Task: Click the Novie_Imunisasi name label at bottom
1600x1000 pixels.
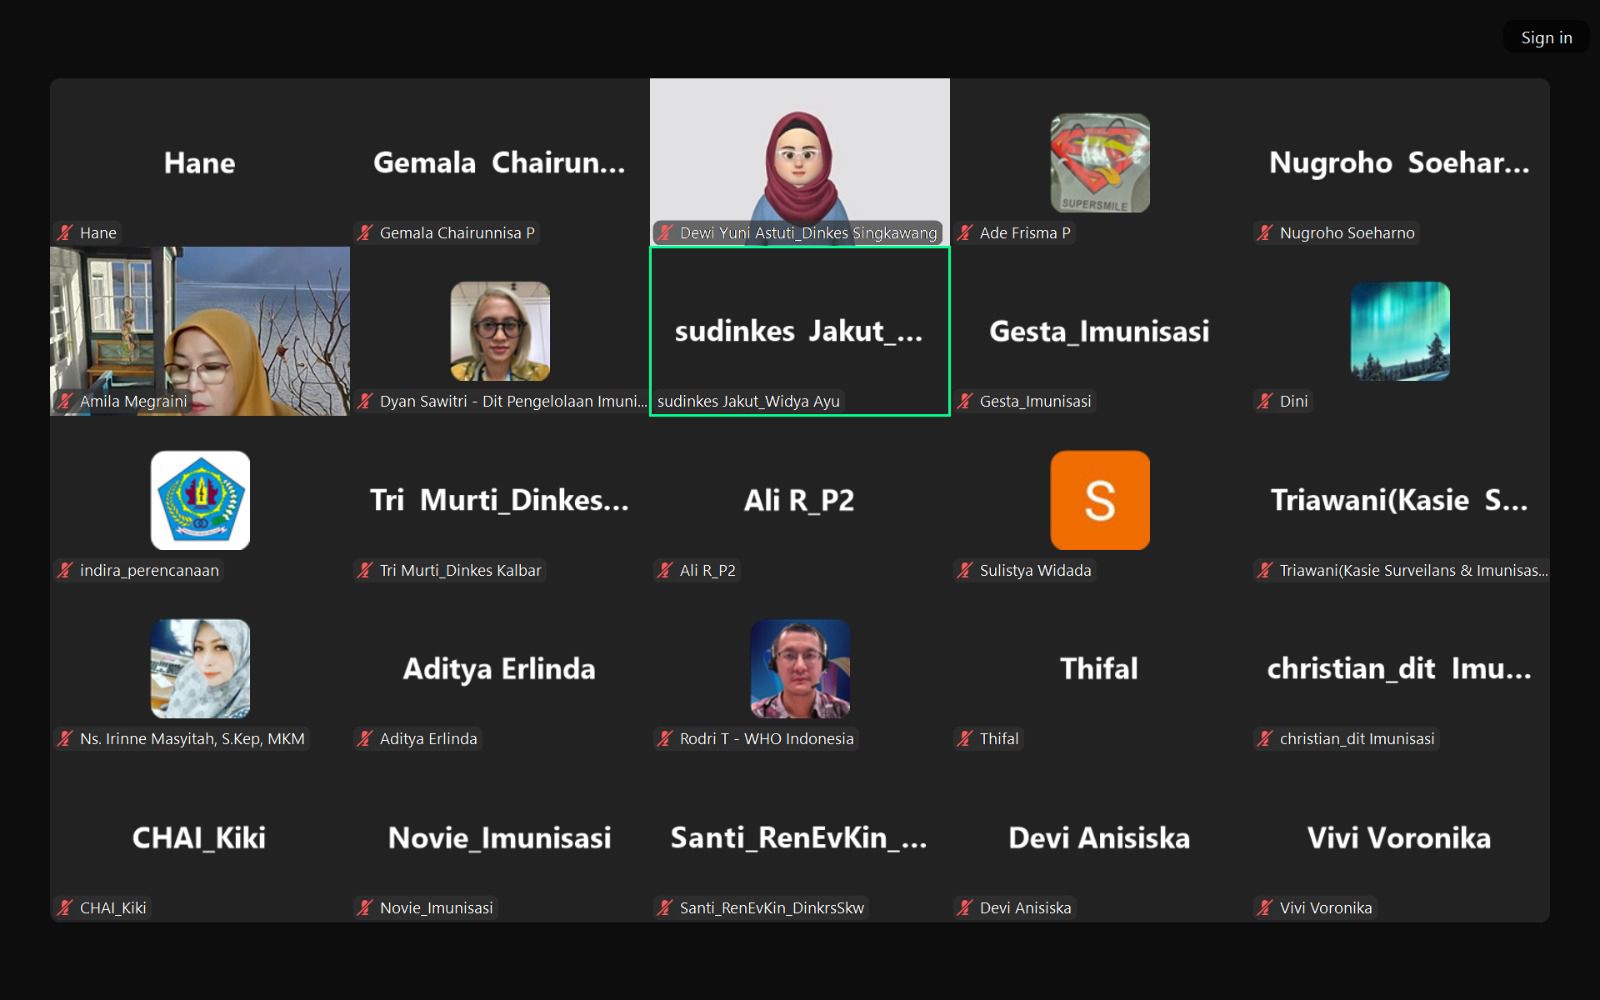Action: coord(436,908)
